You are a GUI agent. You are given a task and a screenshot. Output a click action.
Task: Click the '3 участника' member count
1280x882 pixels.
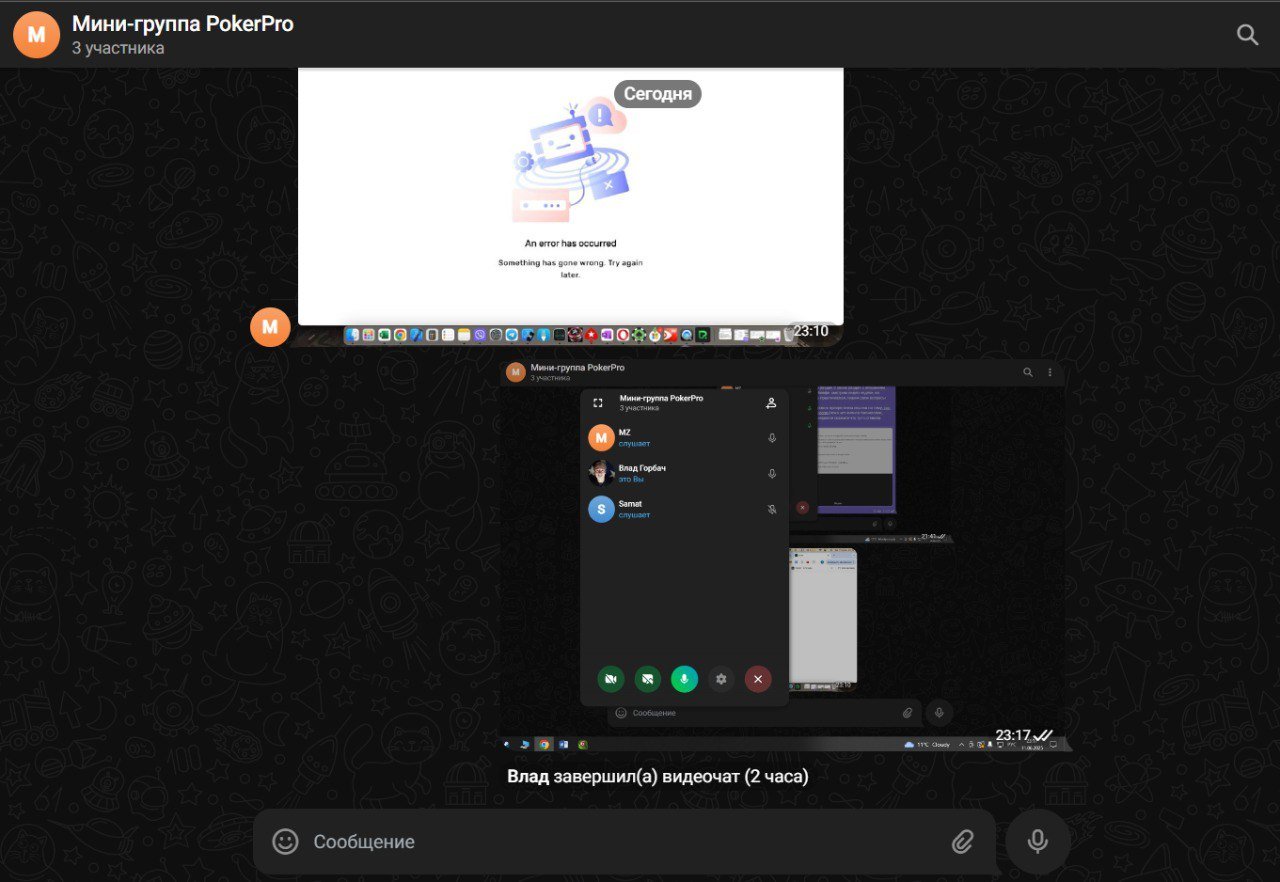[118, 48]
